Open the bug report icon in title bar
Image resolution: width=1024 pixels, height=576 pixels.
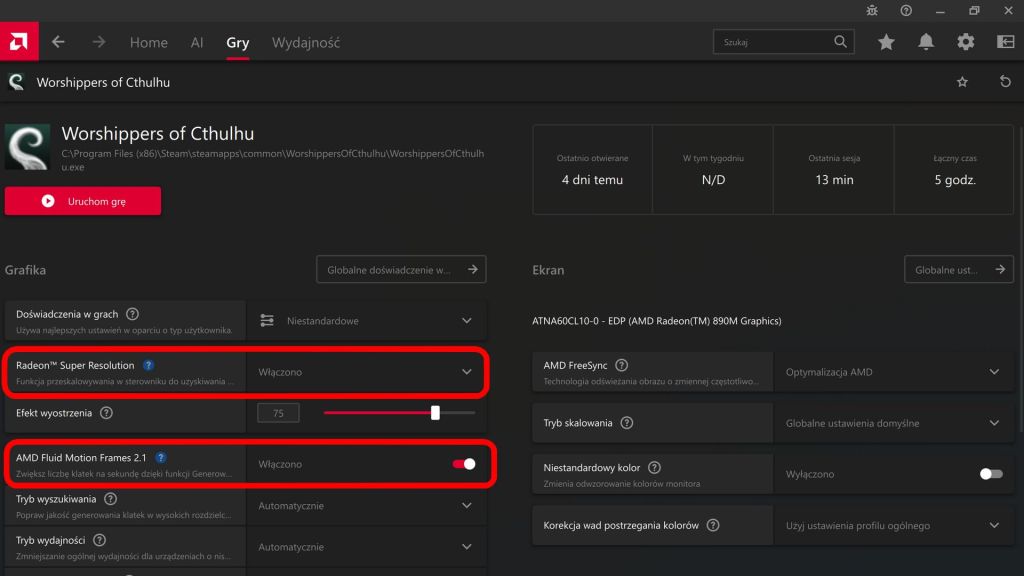pyautogui.click(x=872, y=10)
